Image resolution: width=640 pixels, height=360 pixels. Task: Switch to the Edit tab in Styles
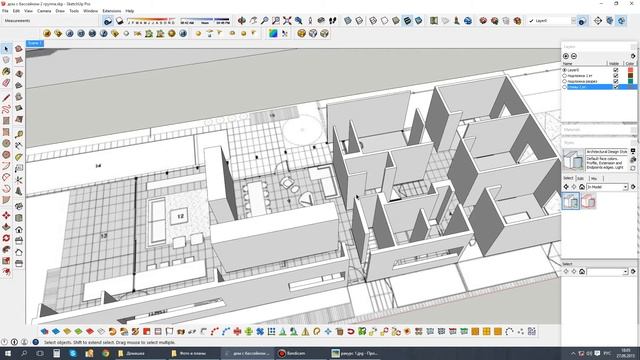click(x=580, y=178)
